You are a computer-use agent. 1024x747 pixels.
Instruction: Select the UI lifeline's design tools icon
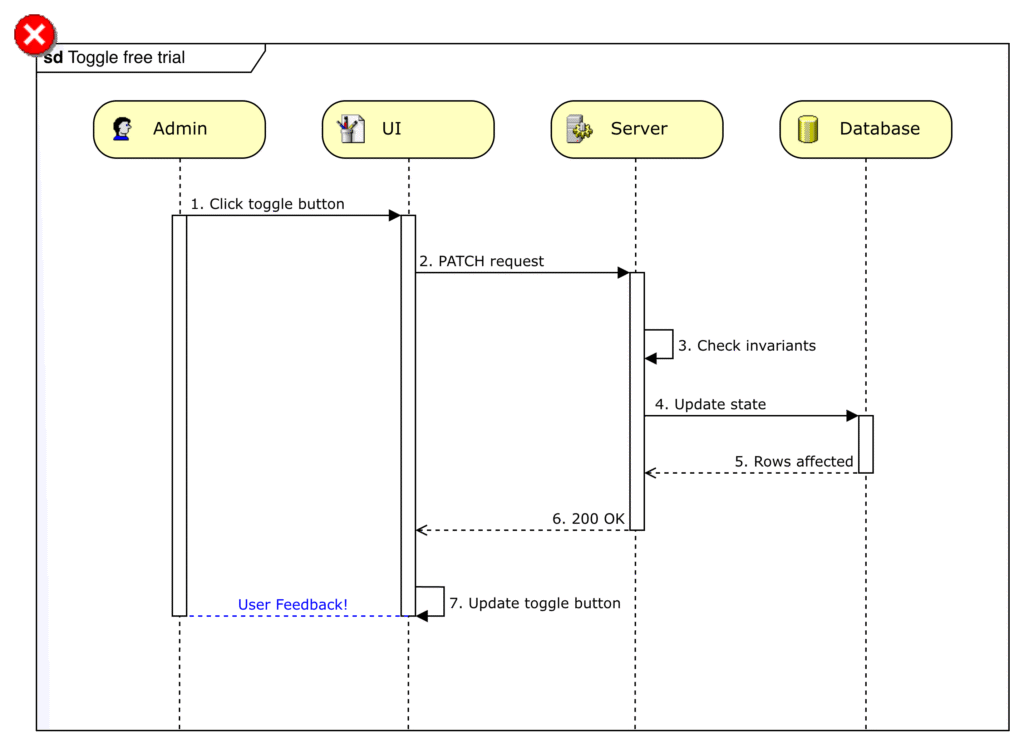coord(351,129)
